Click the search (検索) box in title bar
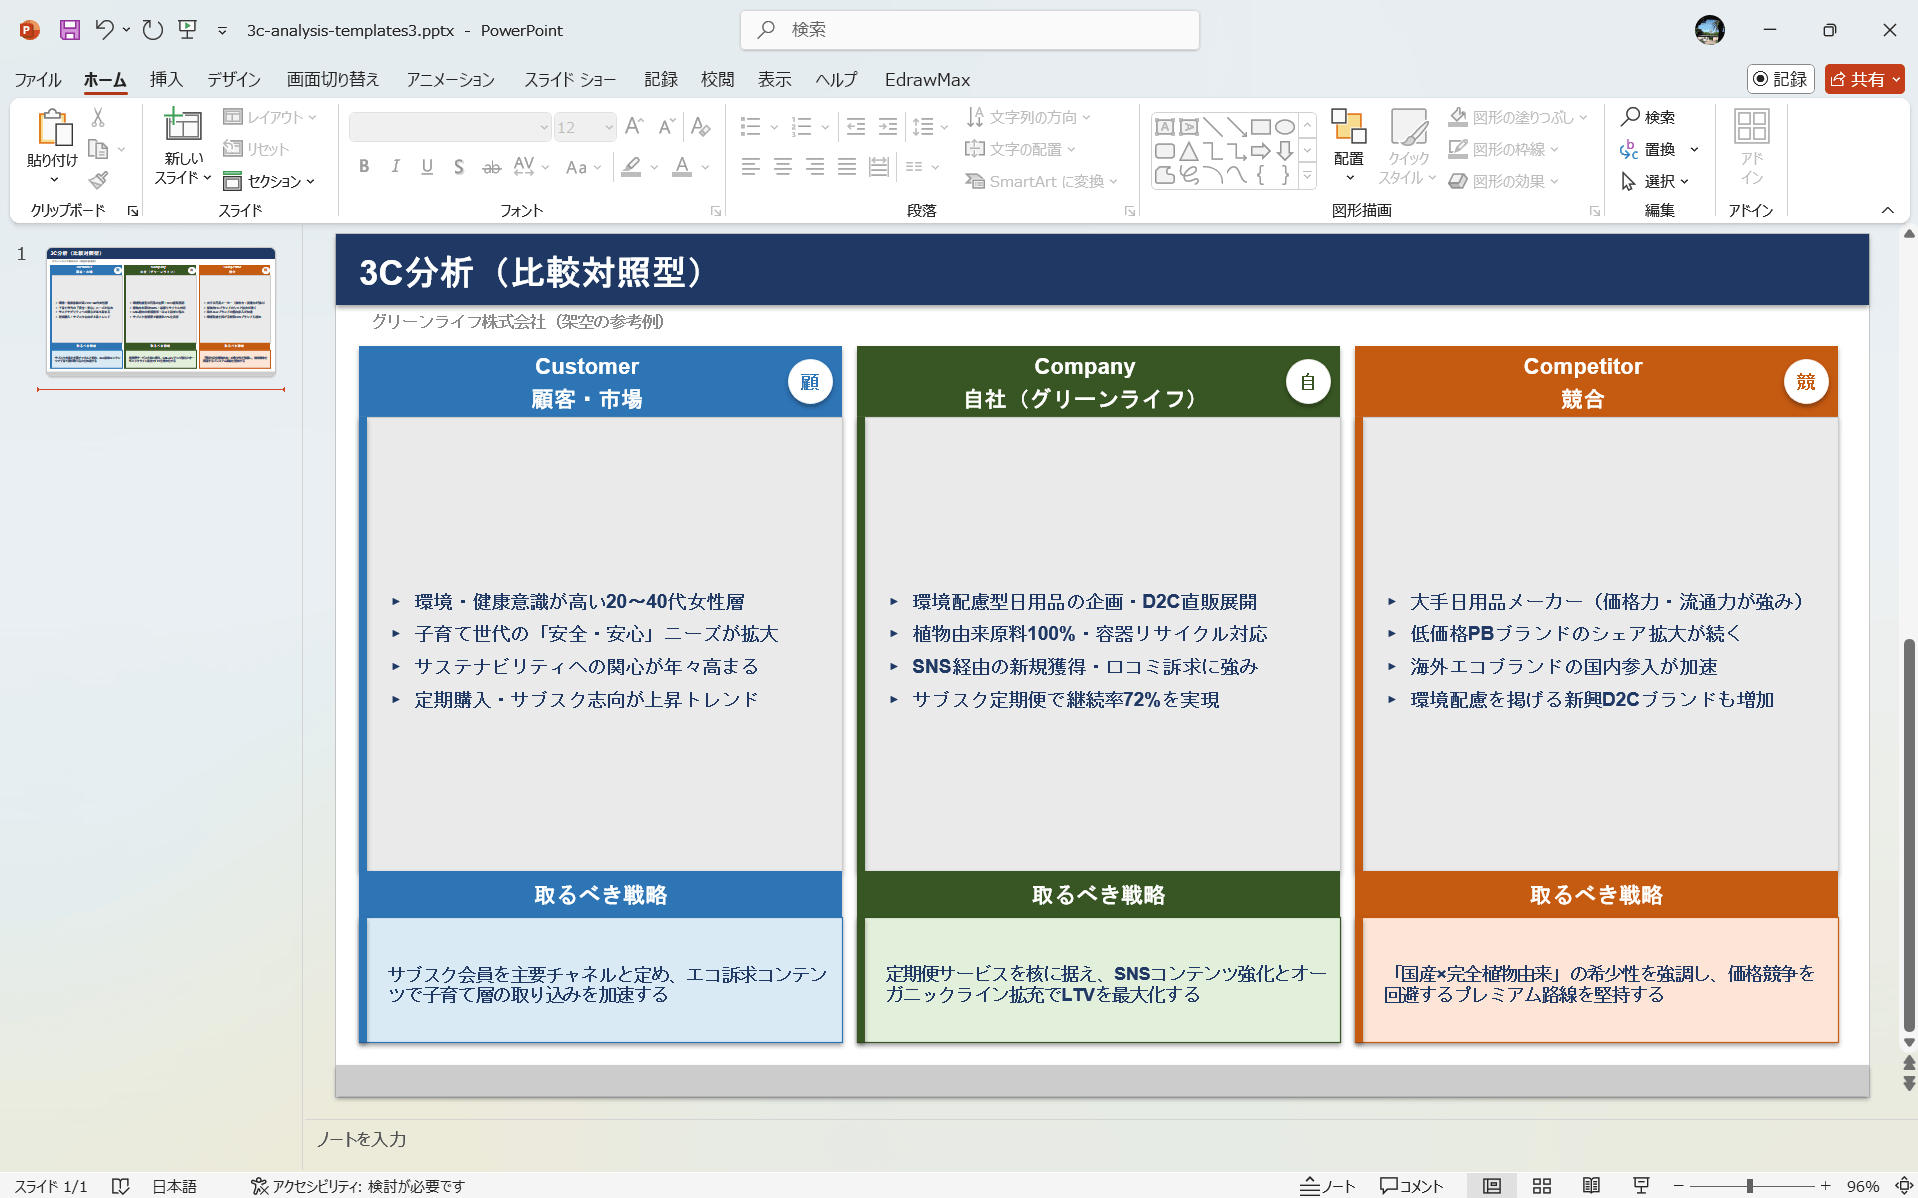This screenshot has width=1918, height=1198. click(x=970, y=30)
